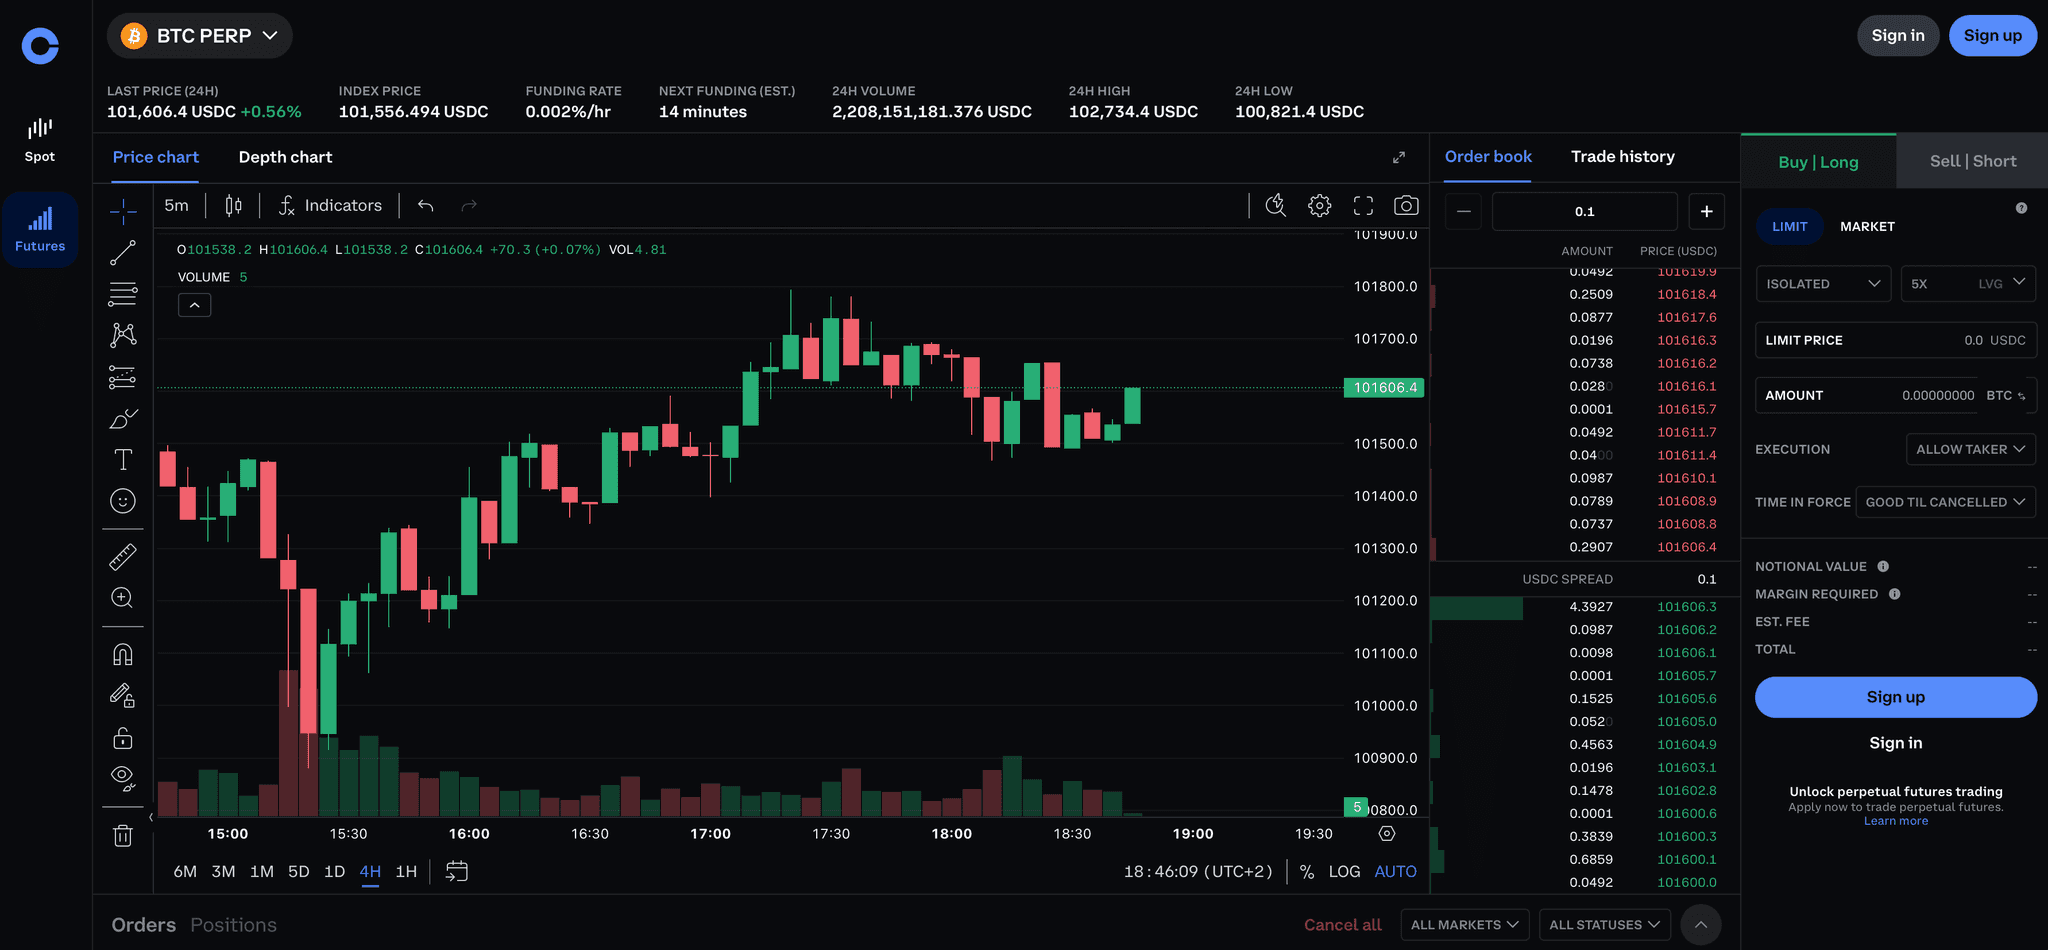Select the text annotation tool

(123, 459)
